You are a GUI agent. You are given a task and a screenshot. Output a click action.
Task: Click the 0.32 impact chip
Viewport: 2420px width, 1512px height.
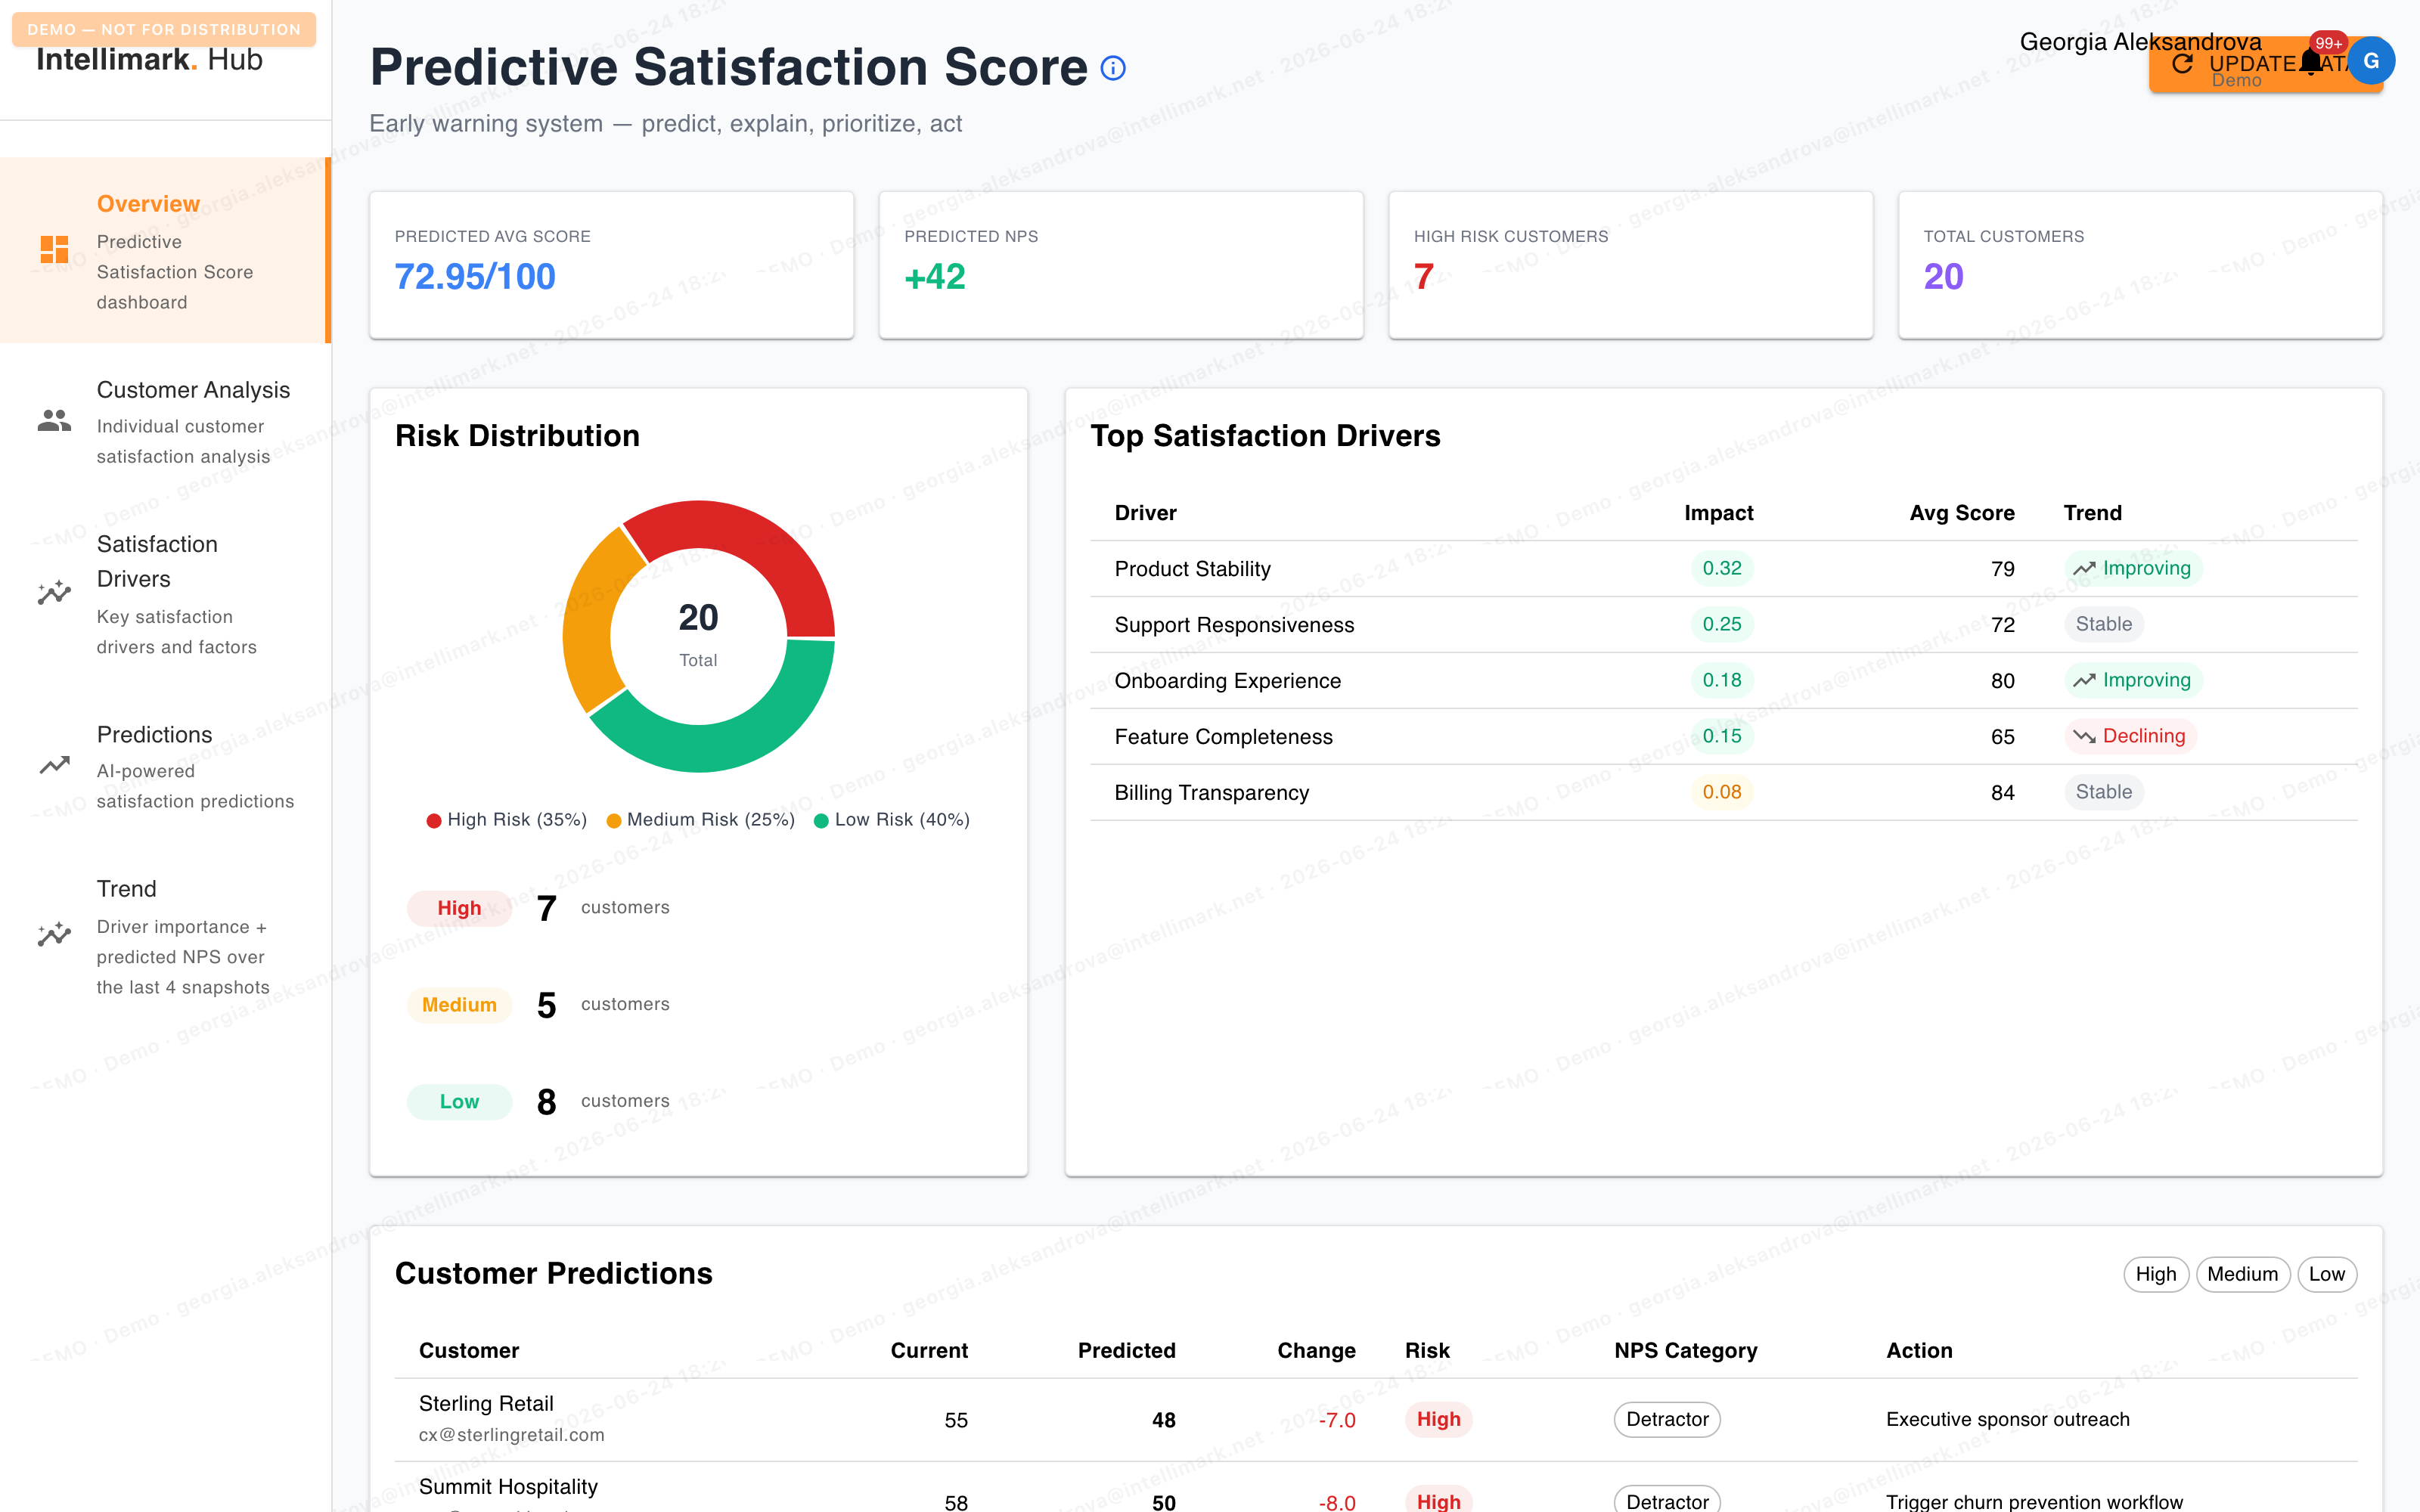(1721, 568)
